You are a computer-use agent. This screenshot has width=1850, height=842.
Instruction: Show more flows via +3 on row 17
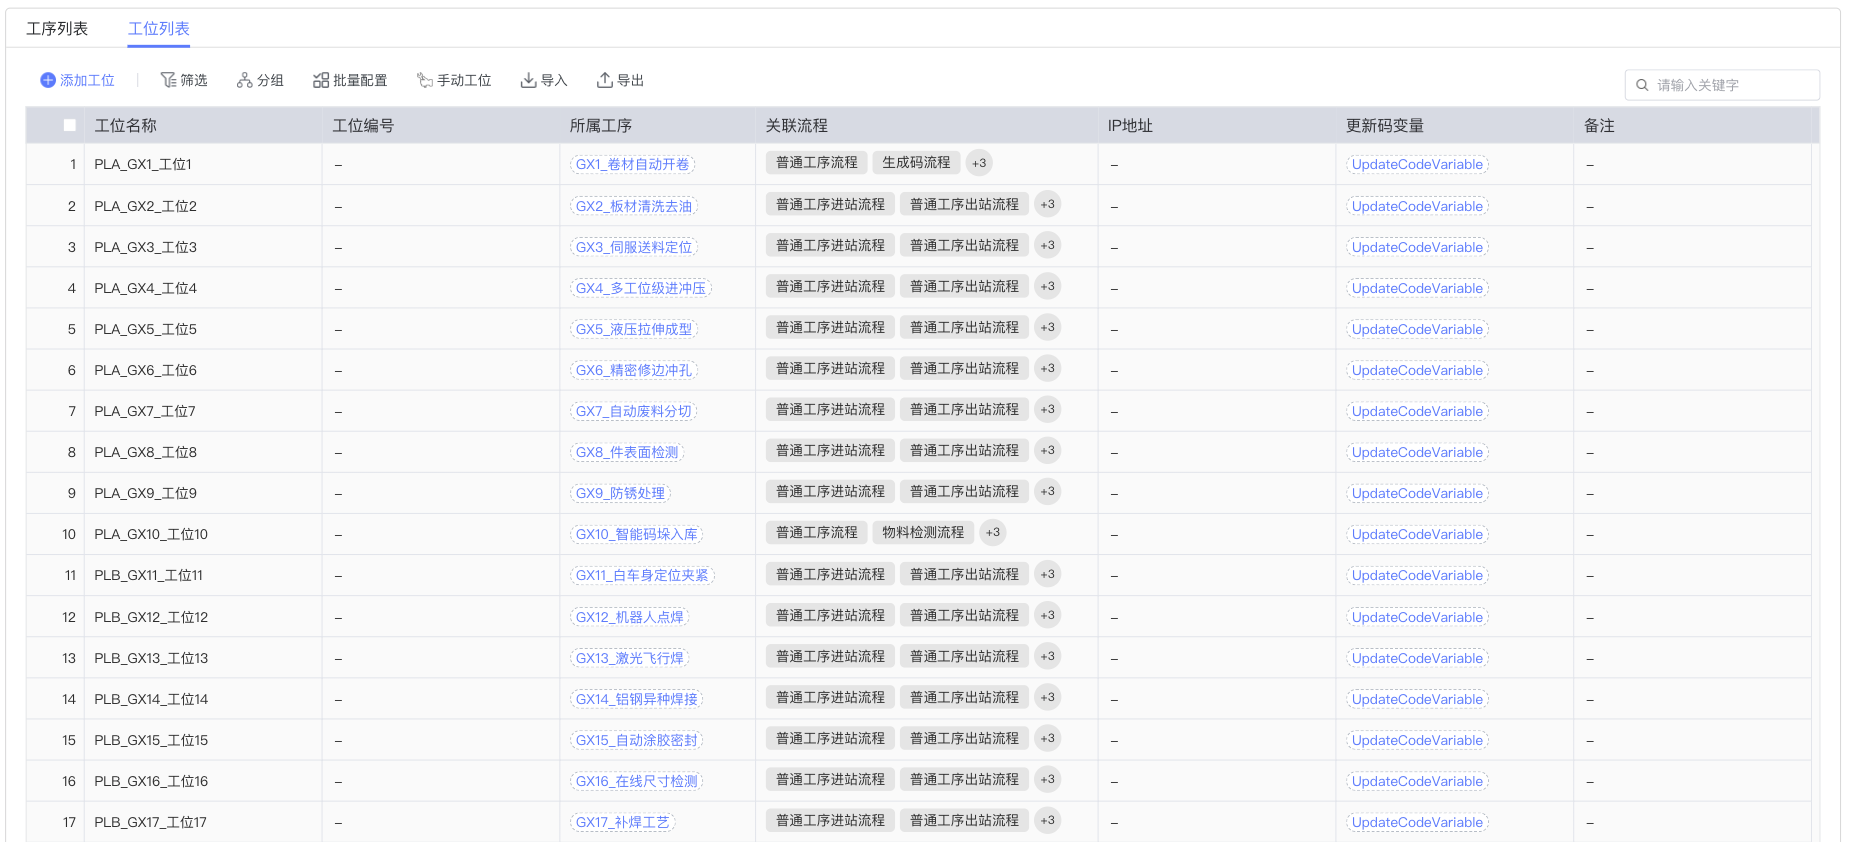[1047, 820]
